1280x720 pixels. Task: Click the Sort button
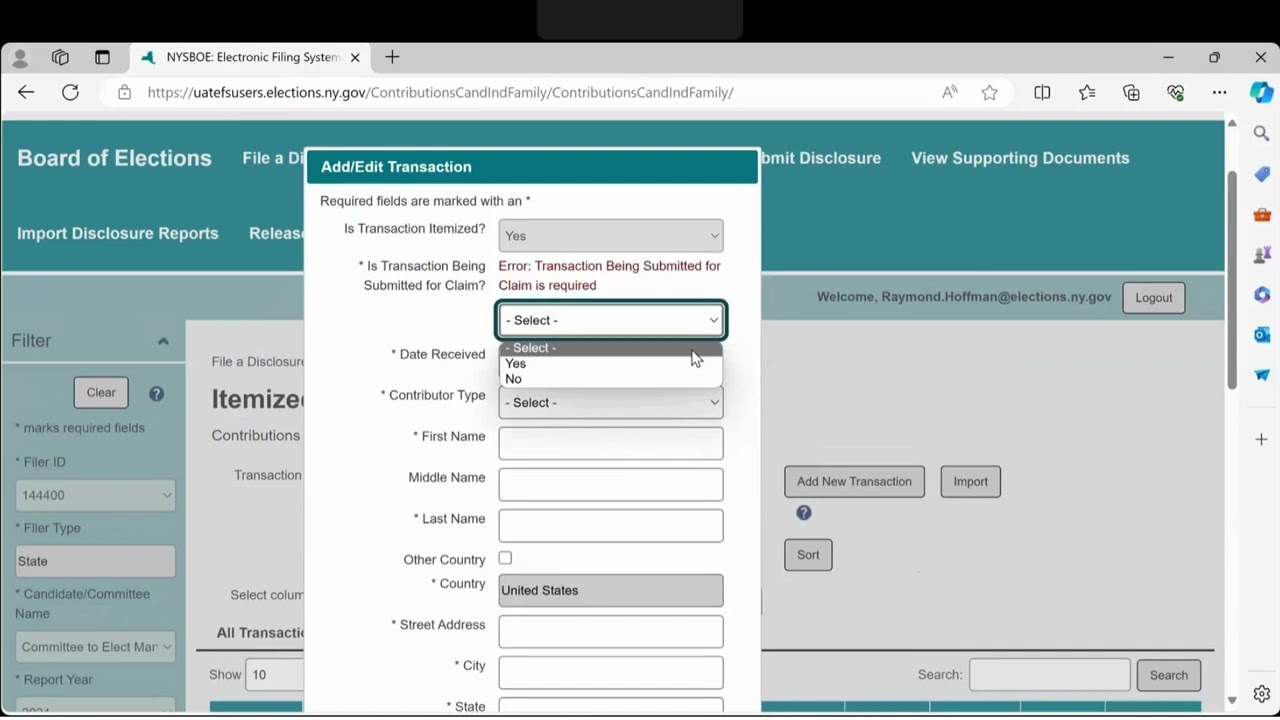click(808, 555)
